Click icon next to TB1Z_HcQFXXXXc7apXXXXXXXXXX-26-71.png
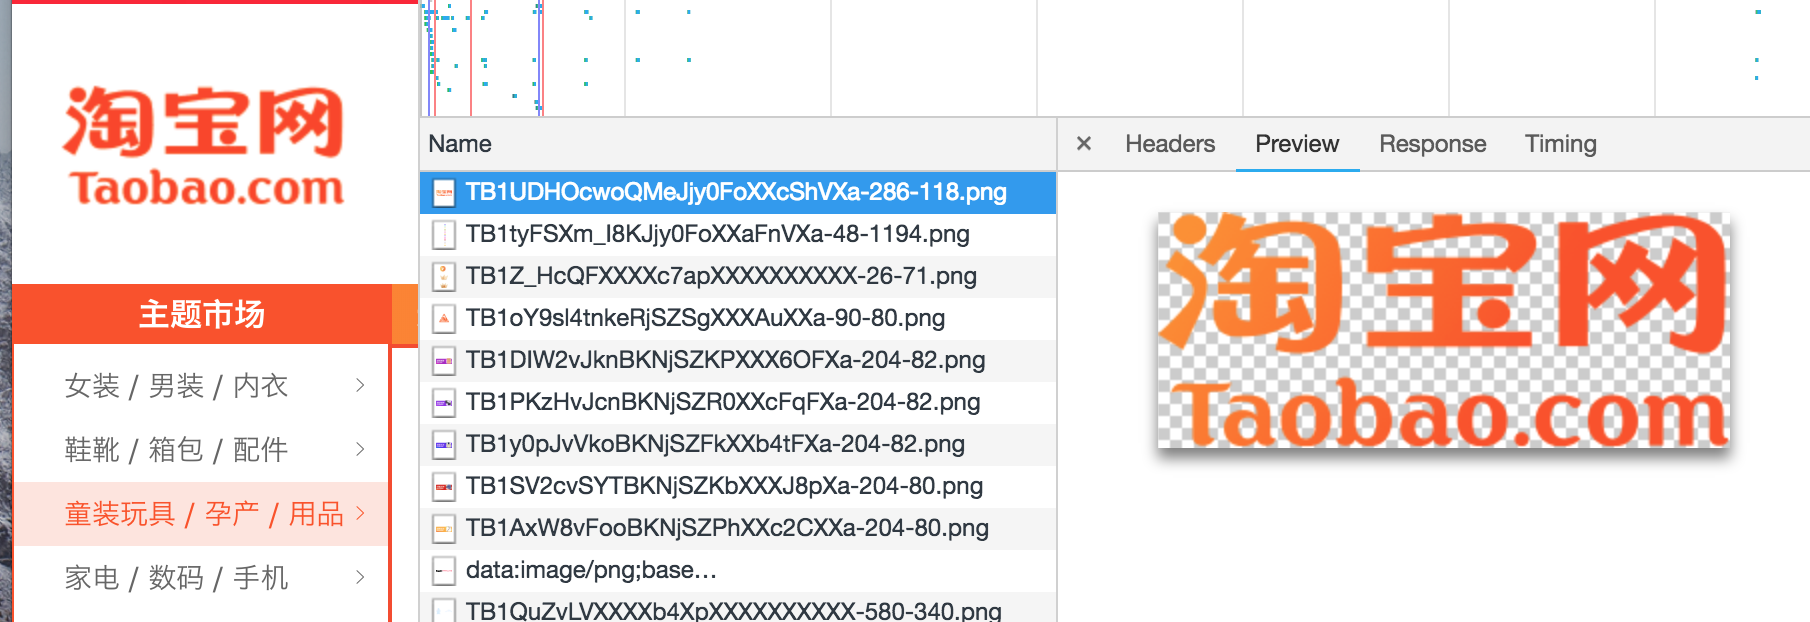The width and height of the screenshot is (1810, 622). pyautogui.click(x=443, y=277)
